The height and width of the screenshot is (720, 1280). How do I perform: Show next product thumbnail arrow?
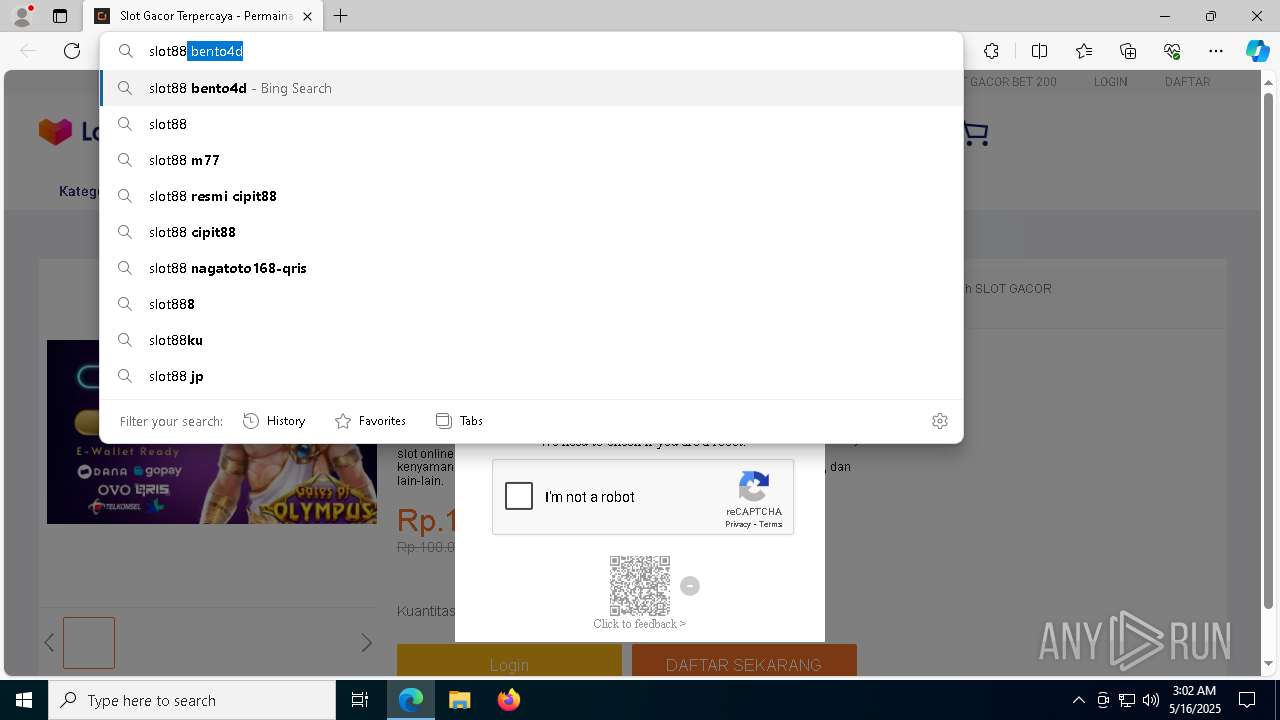(x=366, y=642)
